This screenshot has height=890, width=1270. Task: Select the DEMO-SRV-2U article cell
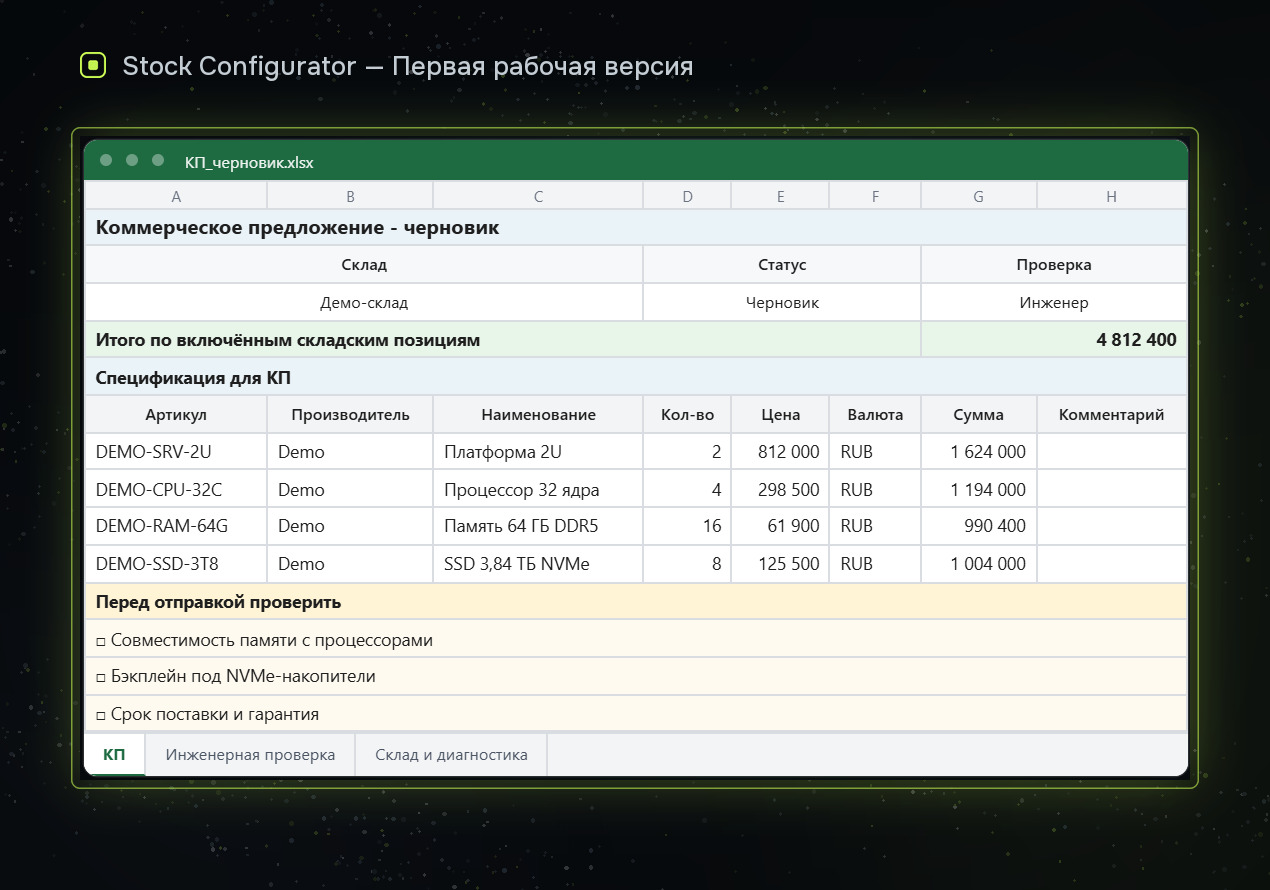click(176, 452)
